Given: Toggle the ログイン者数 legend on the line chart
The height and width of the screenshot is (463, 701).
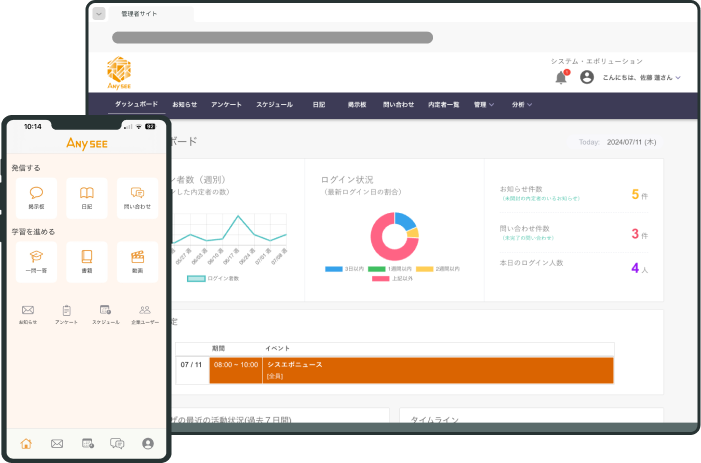Looking at the screenshot, I should [x=213, y=278].
